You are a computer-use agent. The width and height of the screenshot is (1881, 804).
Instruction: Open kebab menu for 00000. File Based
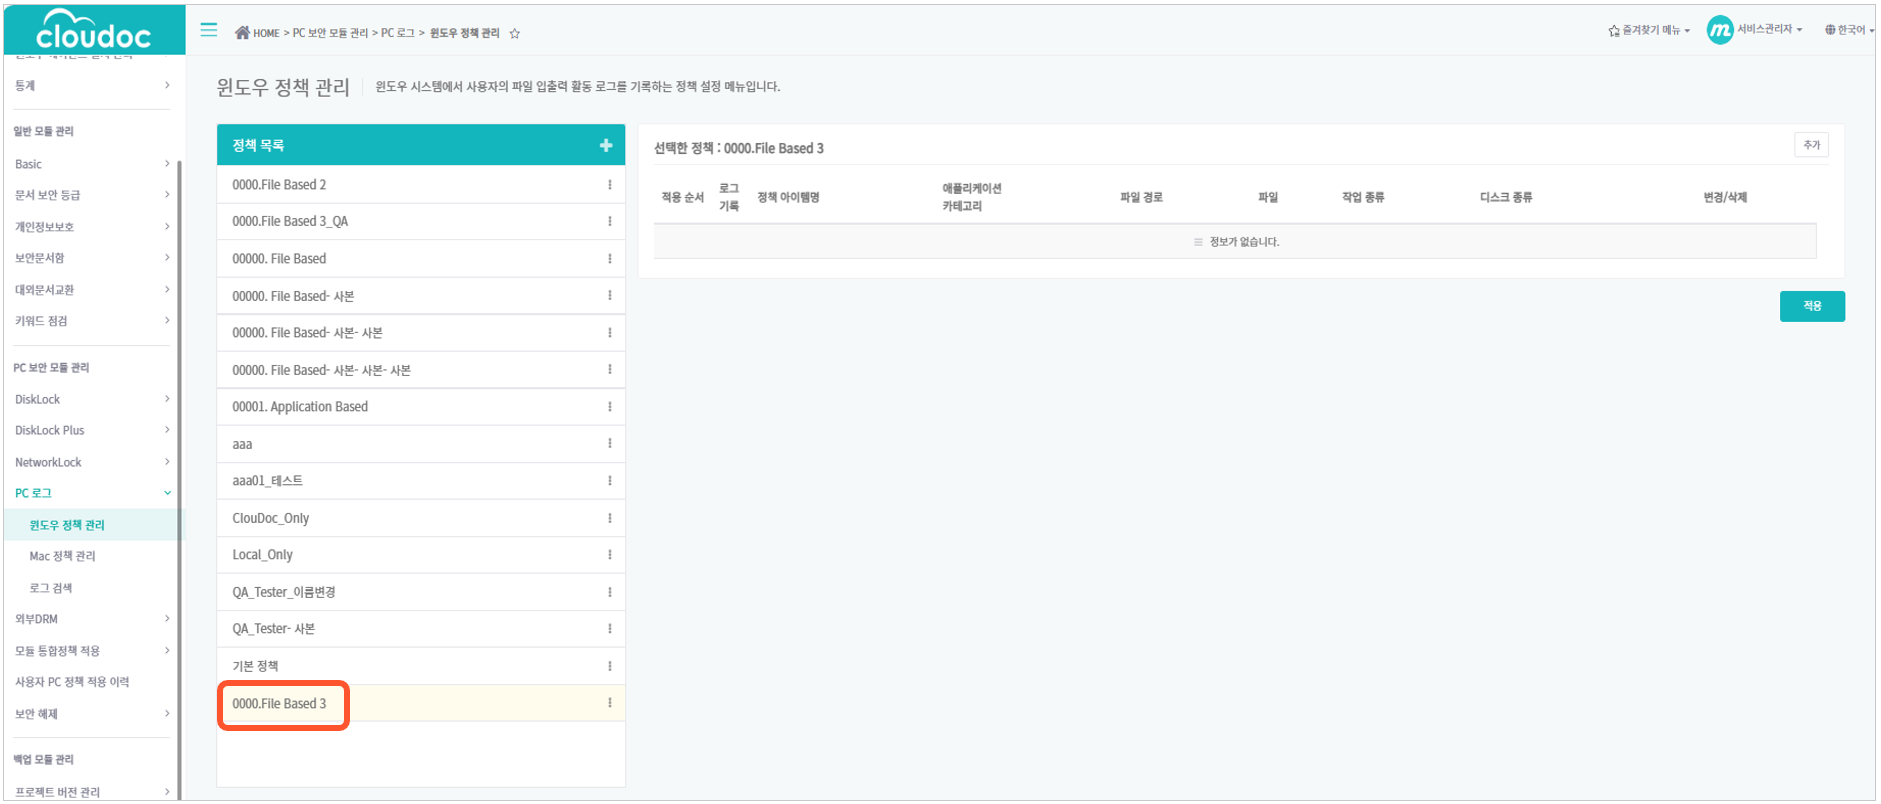[610, 259]
